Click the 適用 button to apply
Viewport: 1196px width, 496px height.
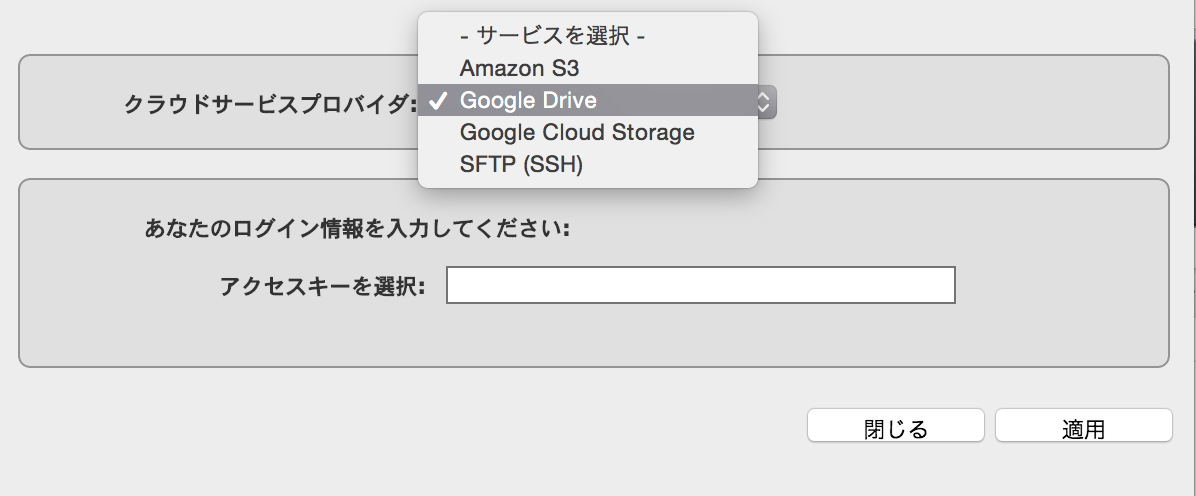(1083, 426)
